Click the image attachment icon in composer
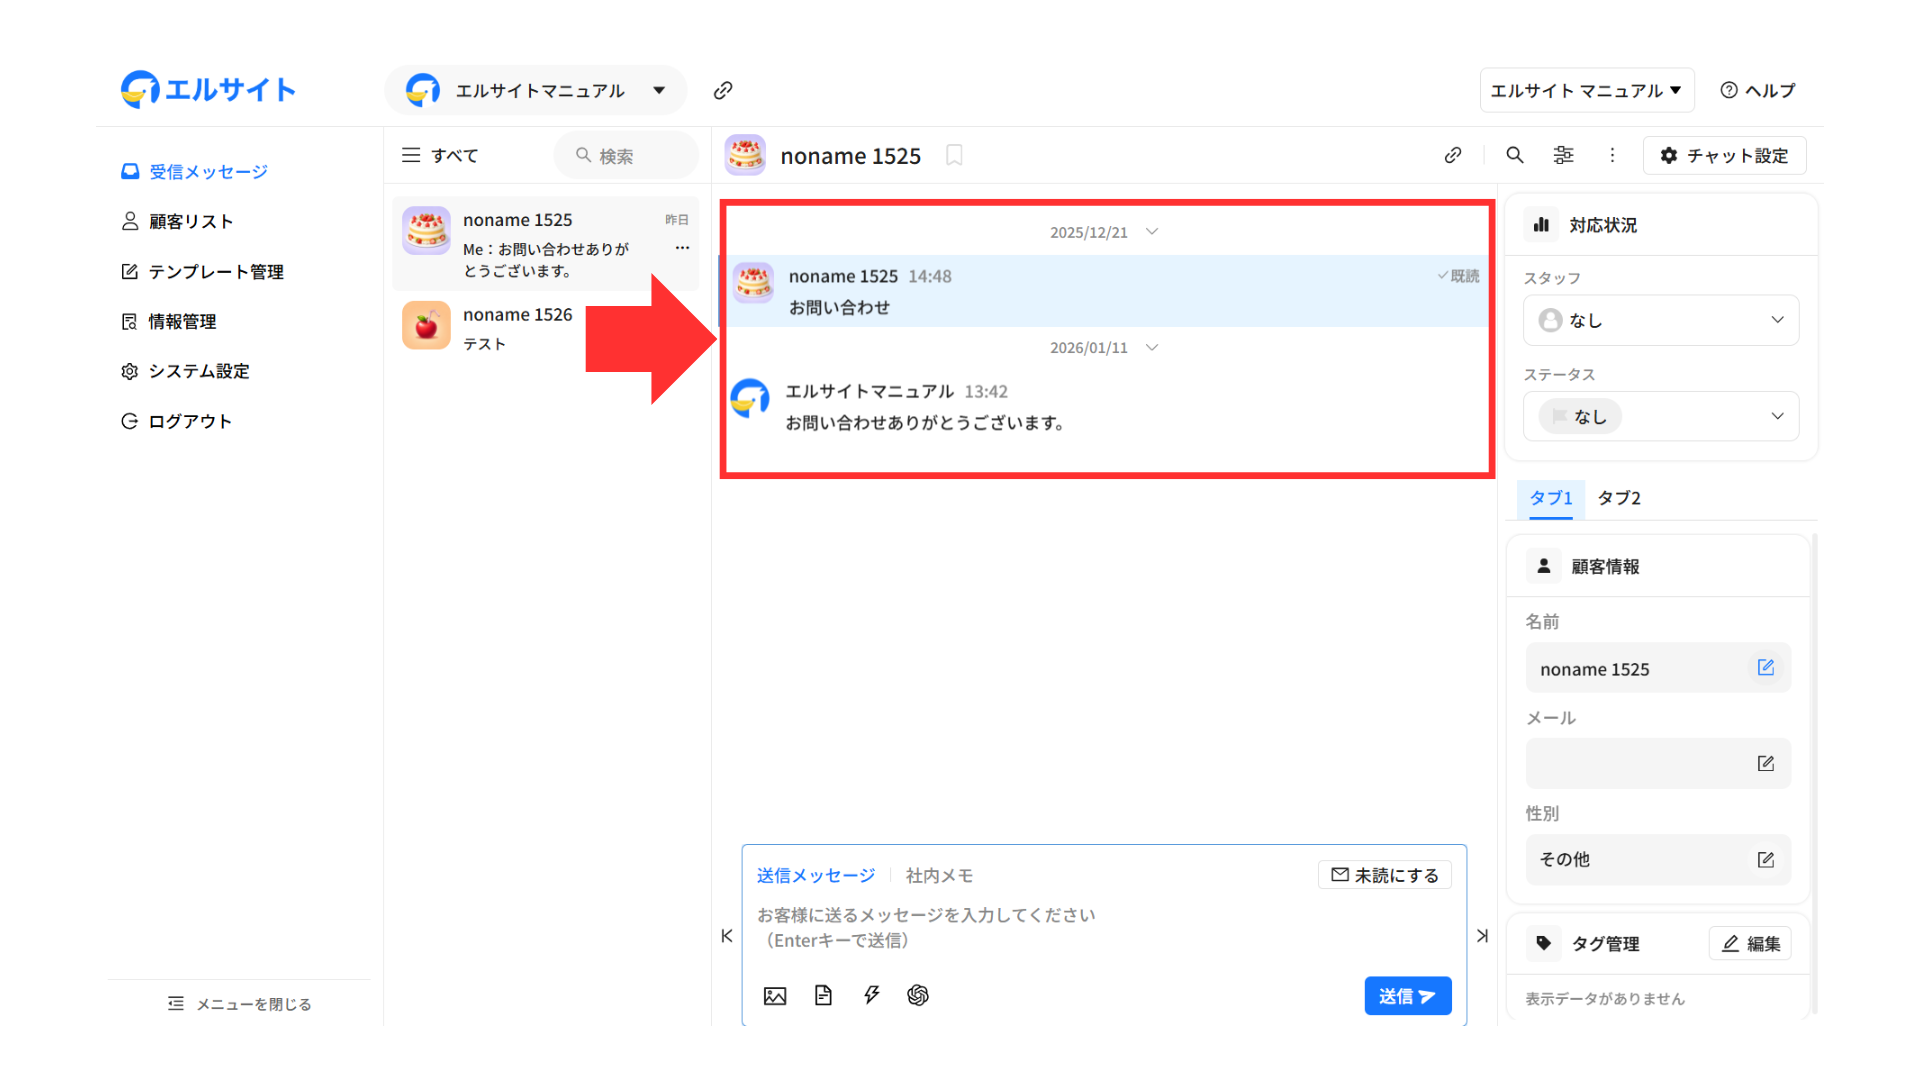 pyautogui.click(x=775, y=996)
